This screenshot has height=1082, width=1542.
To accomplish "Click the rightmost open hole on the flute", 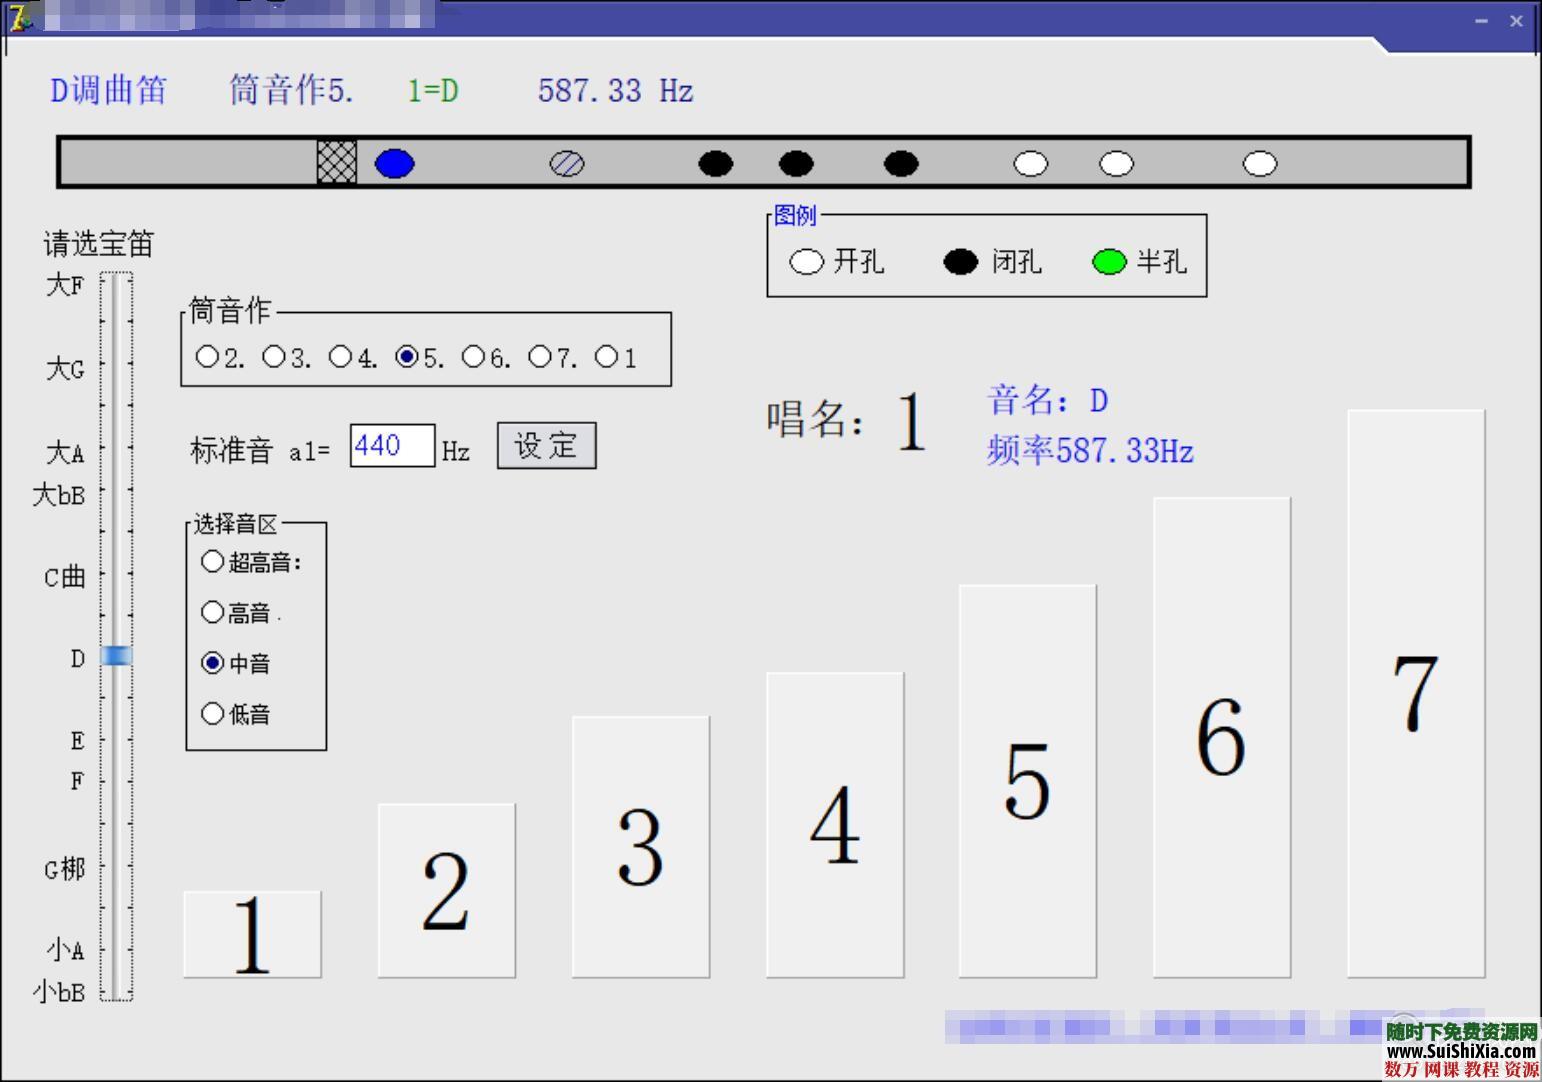I will [1261, 164].
